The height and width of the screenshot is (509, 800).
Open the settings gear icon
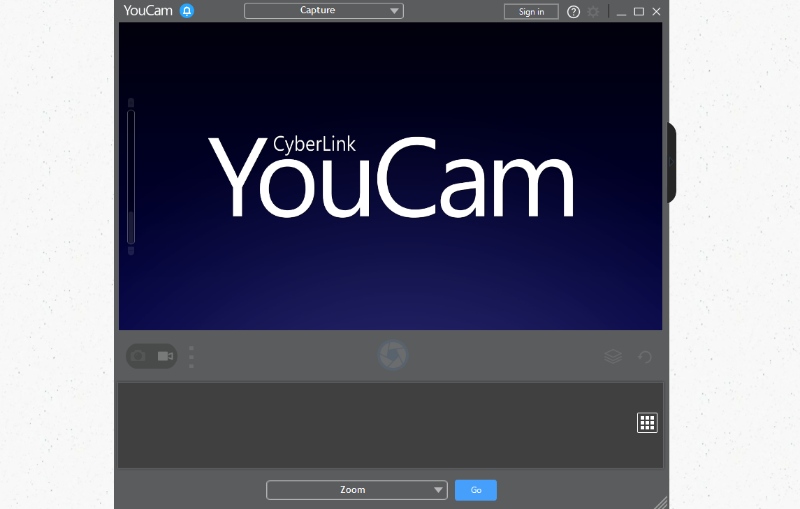[593, 12]
